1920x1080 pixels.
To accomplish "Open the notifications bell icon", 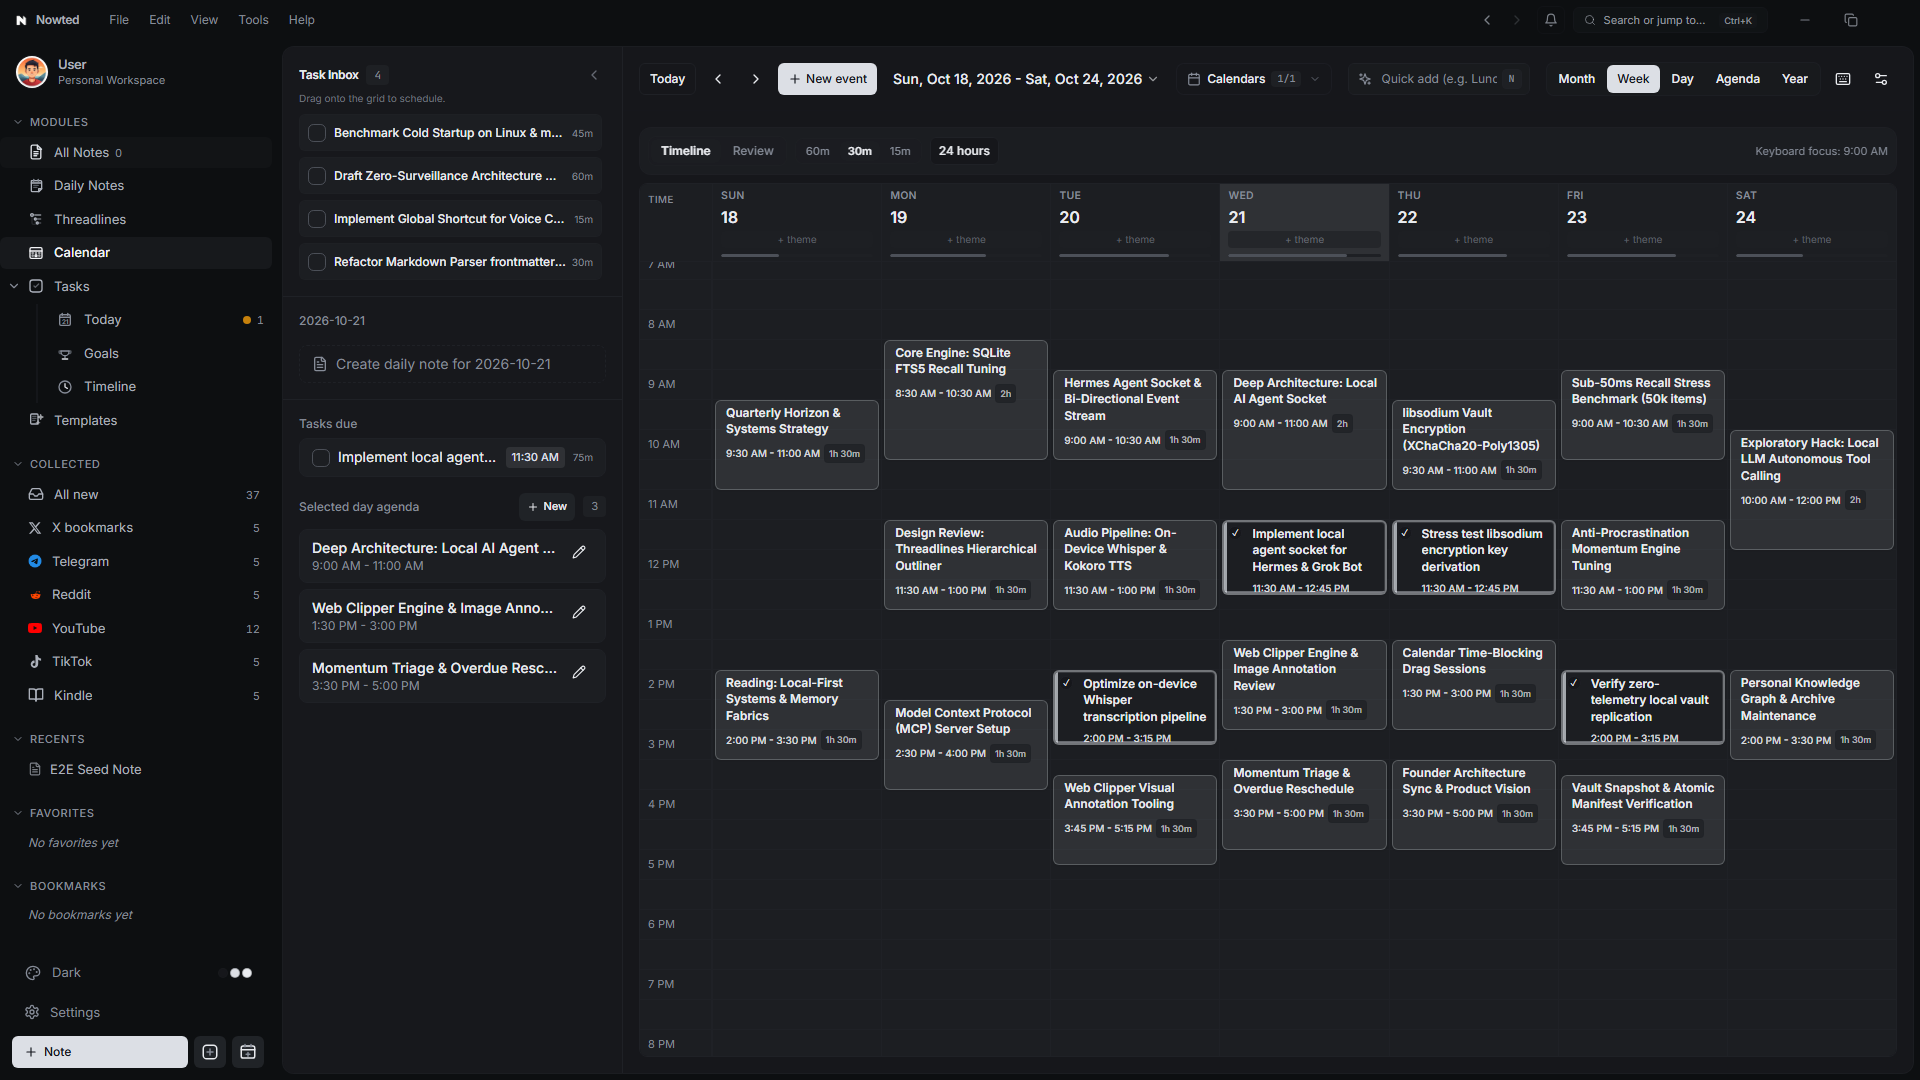I will [1551, 20].
